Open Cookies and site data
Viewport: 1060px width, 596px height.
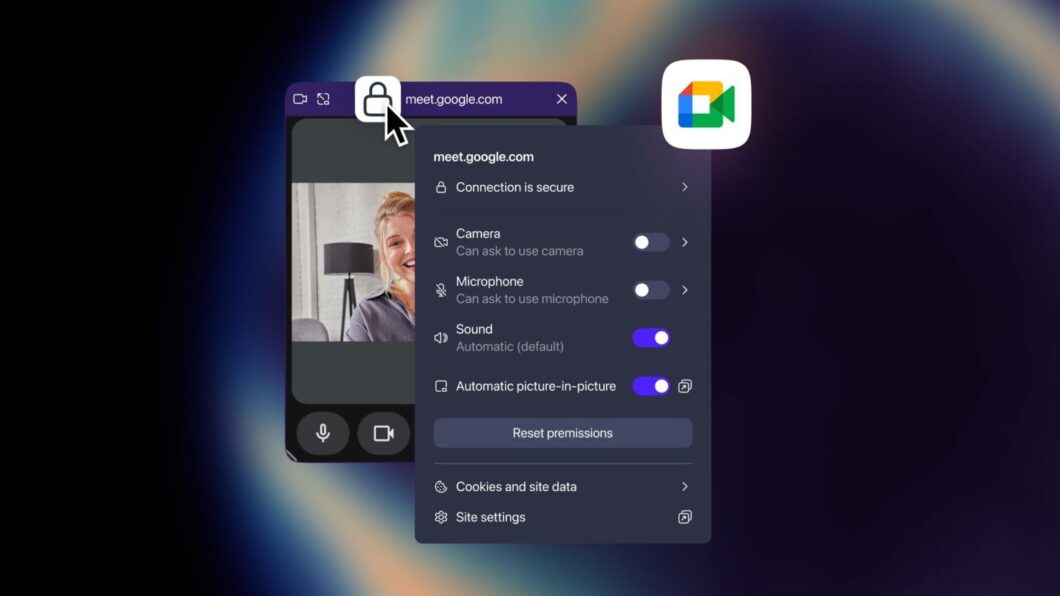coord(516,487)
